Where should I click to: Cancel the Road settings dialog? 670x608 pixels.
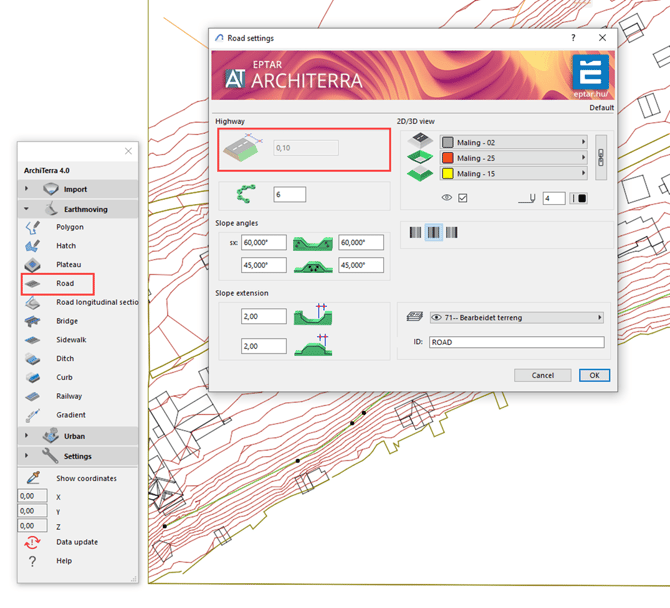coord(542,375)
